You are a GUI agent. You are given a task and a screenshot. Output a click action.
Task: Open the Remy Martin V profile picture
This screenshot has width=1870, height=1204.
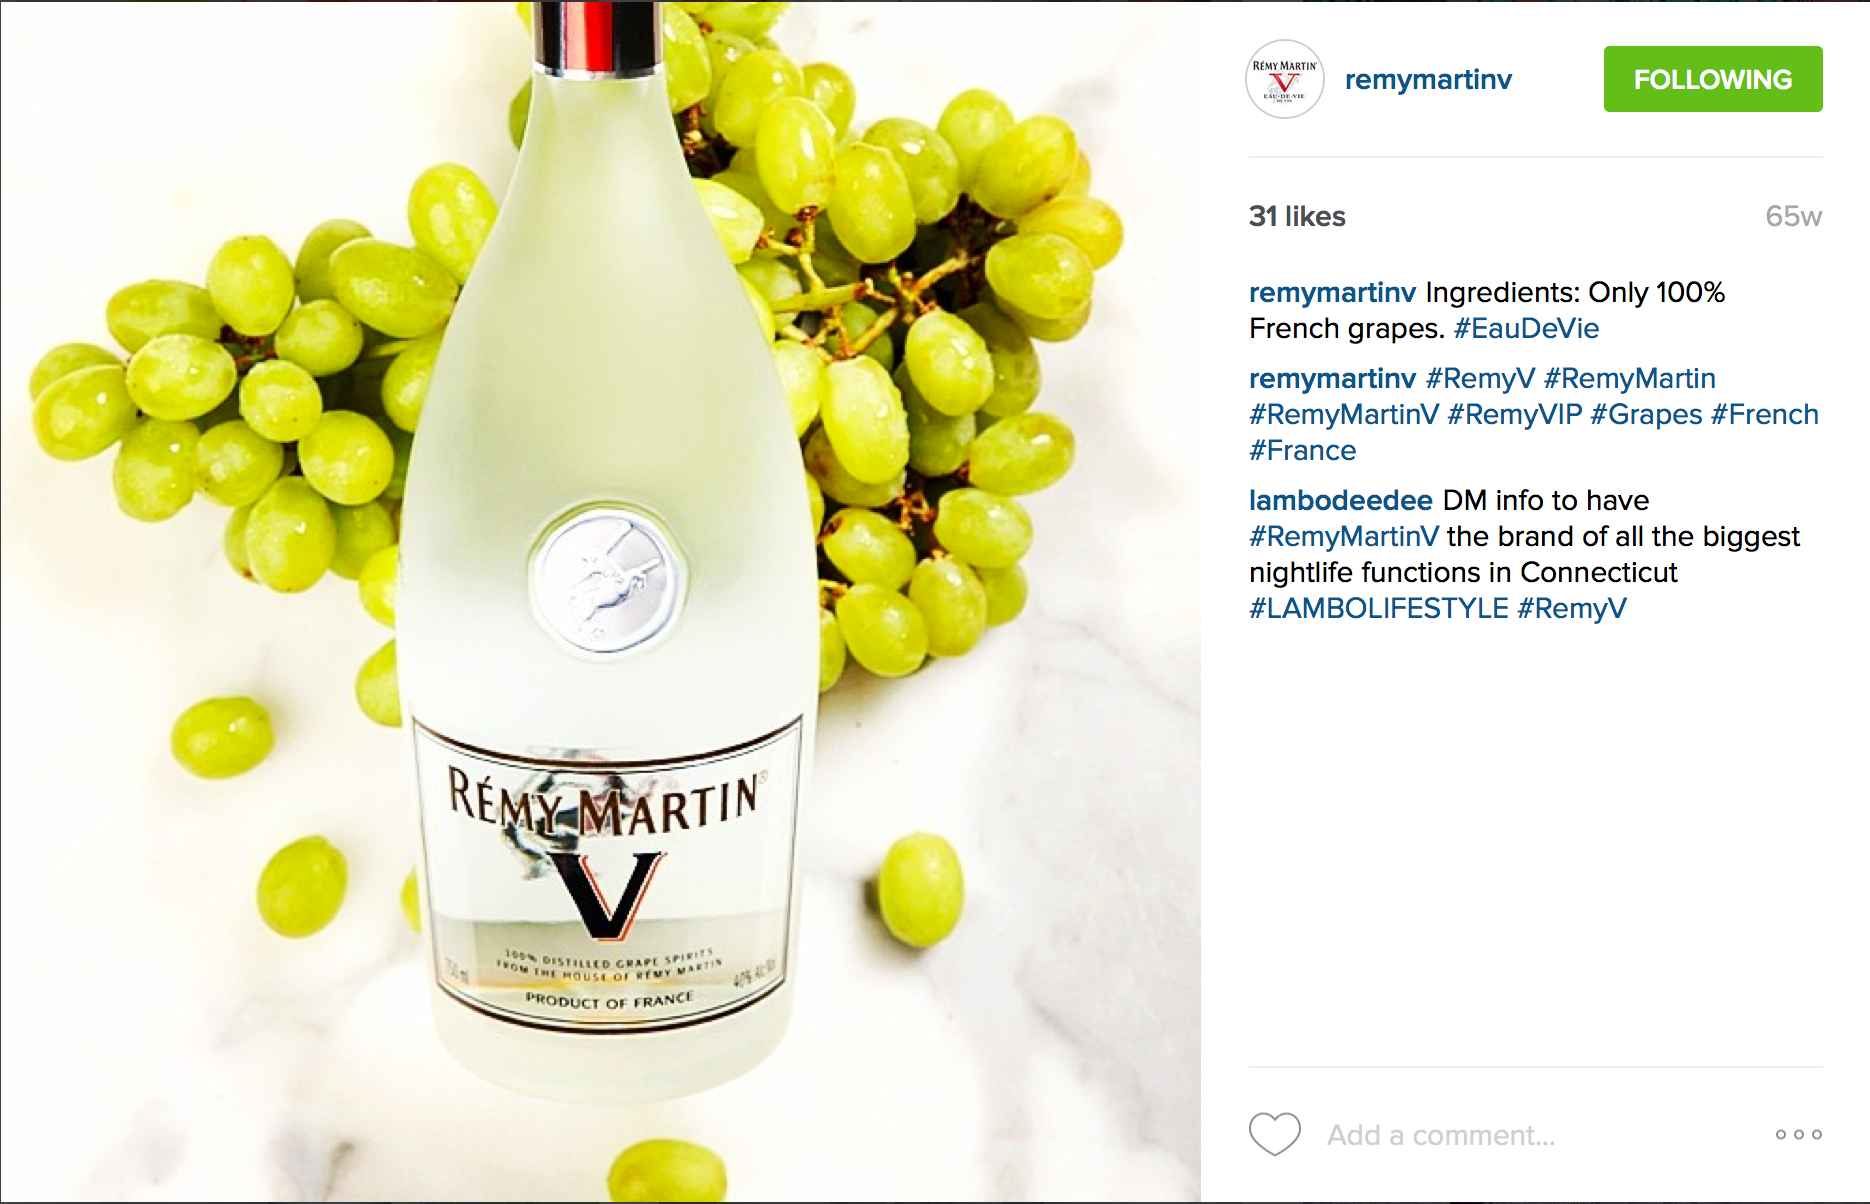(x=1285, y=79)
